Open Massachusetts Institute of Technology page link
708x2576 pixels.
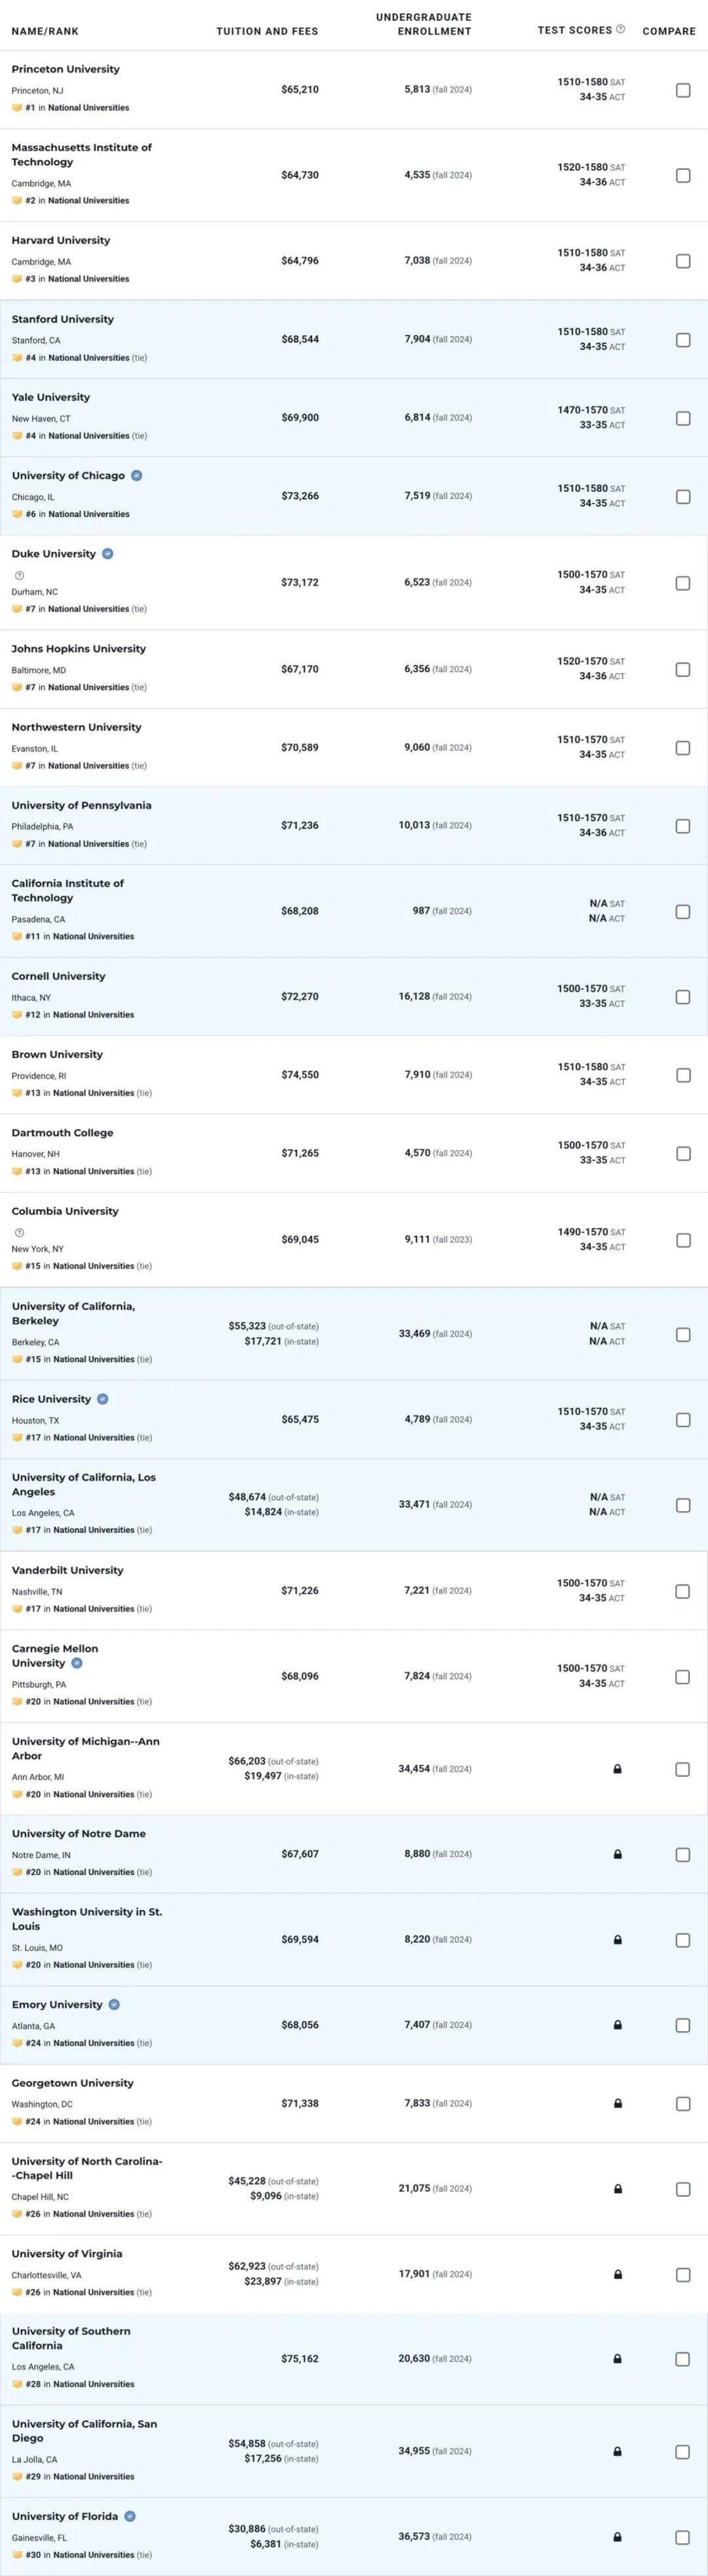tap(82, 155)
